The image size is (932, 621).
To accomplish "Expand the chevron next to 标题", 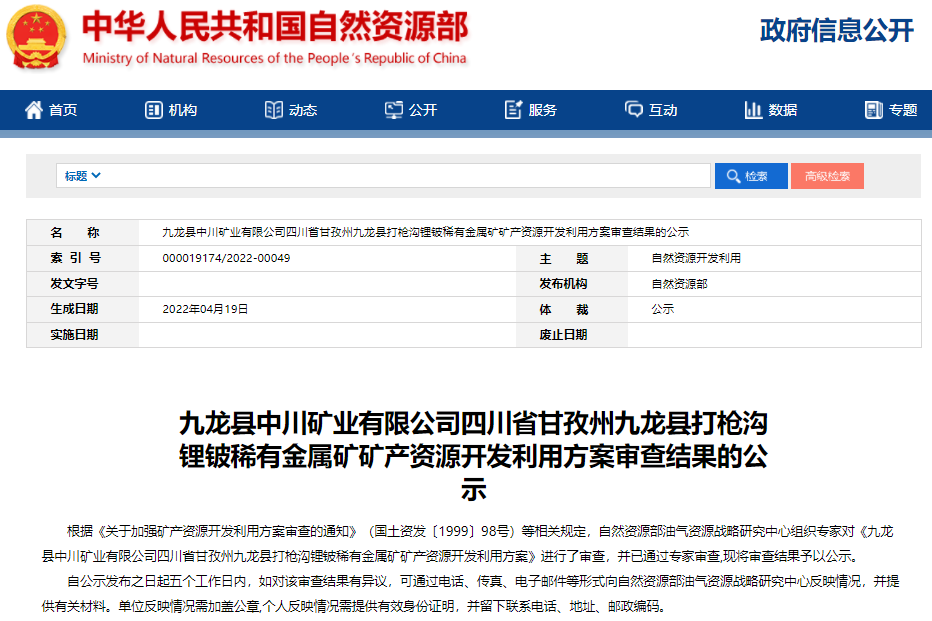I will pyautogui.click(x=97, y=176).
